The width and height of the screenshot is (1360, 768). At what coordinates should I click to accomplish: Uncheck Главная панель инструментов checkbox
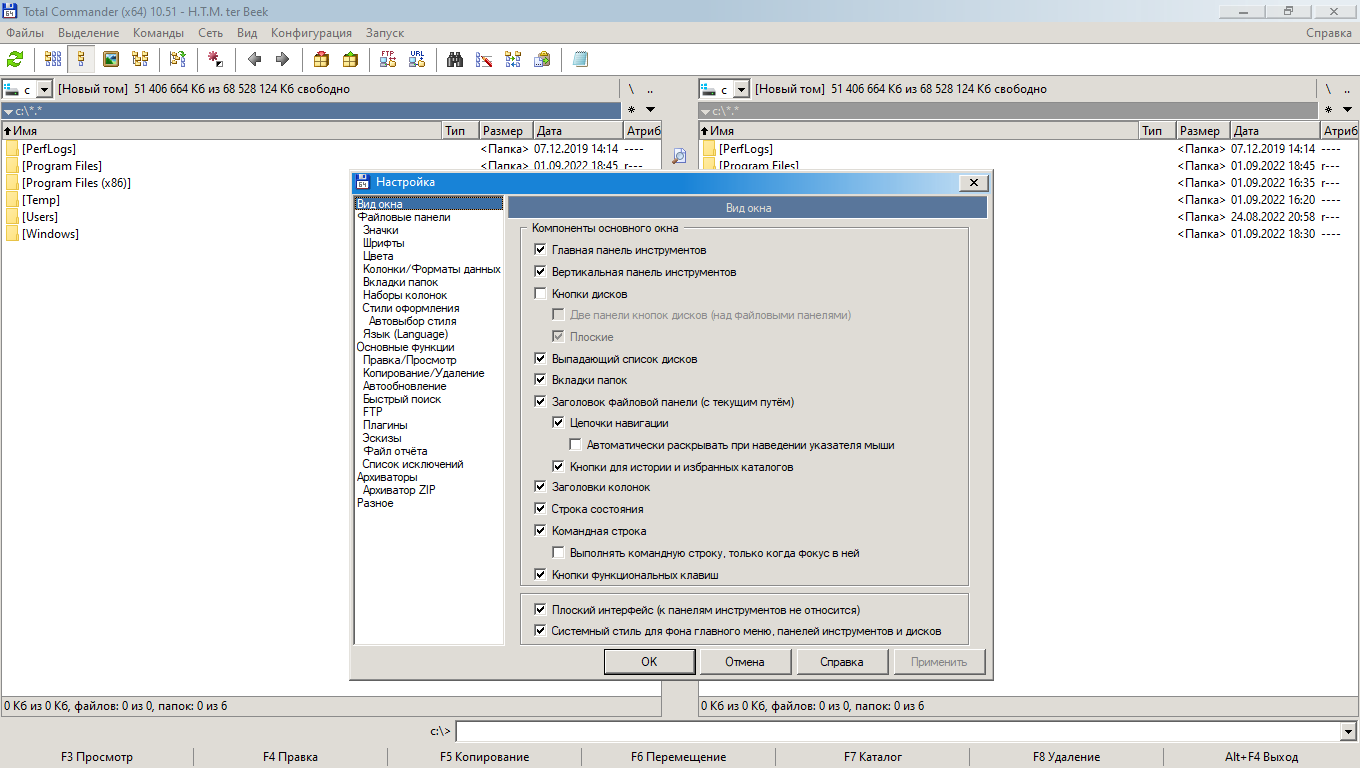pyautogui.click(x=541, y=250)
